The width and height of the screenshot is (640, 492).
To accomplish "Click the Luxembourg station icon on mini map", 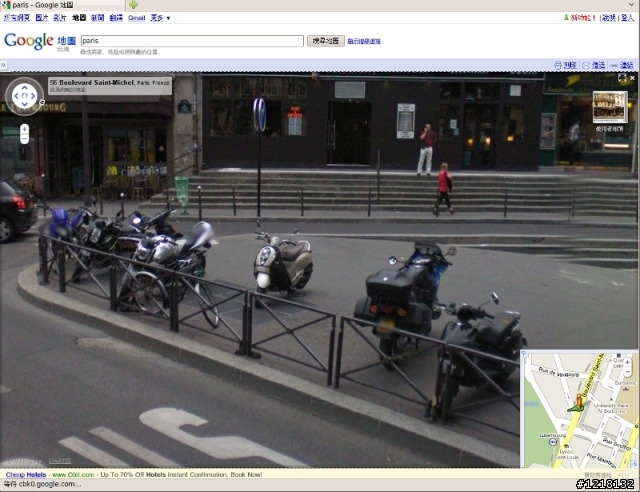I will coord(552,442).
